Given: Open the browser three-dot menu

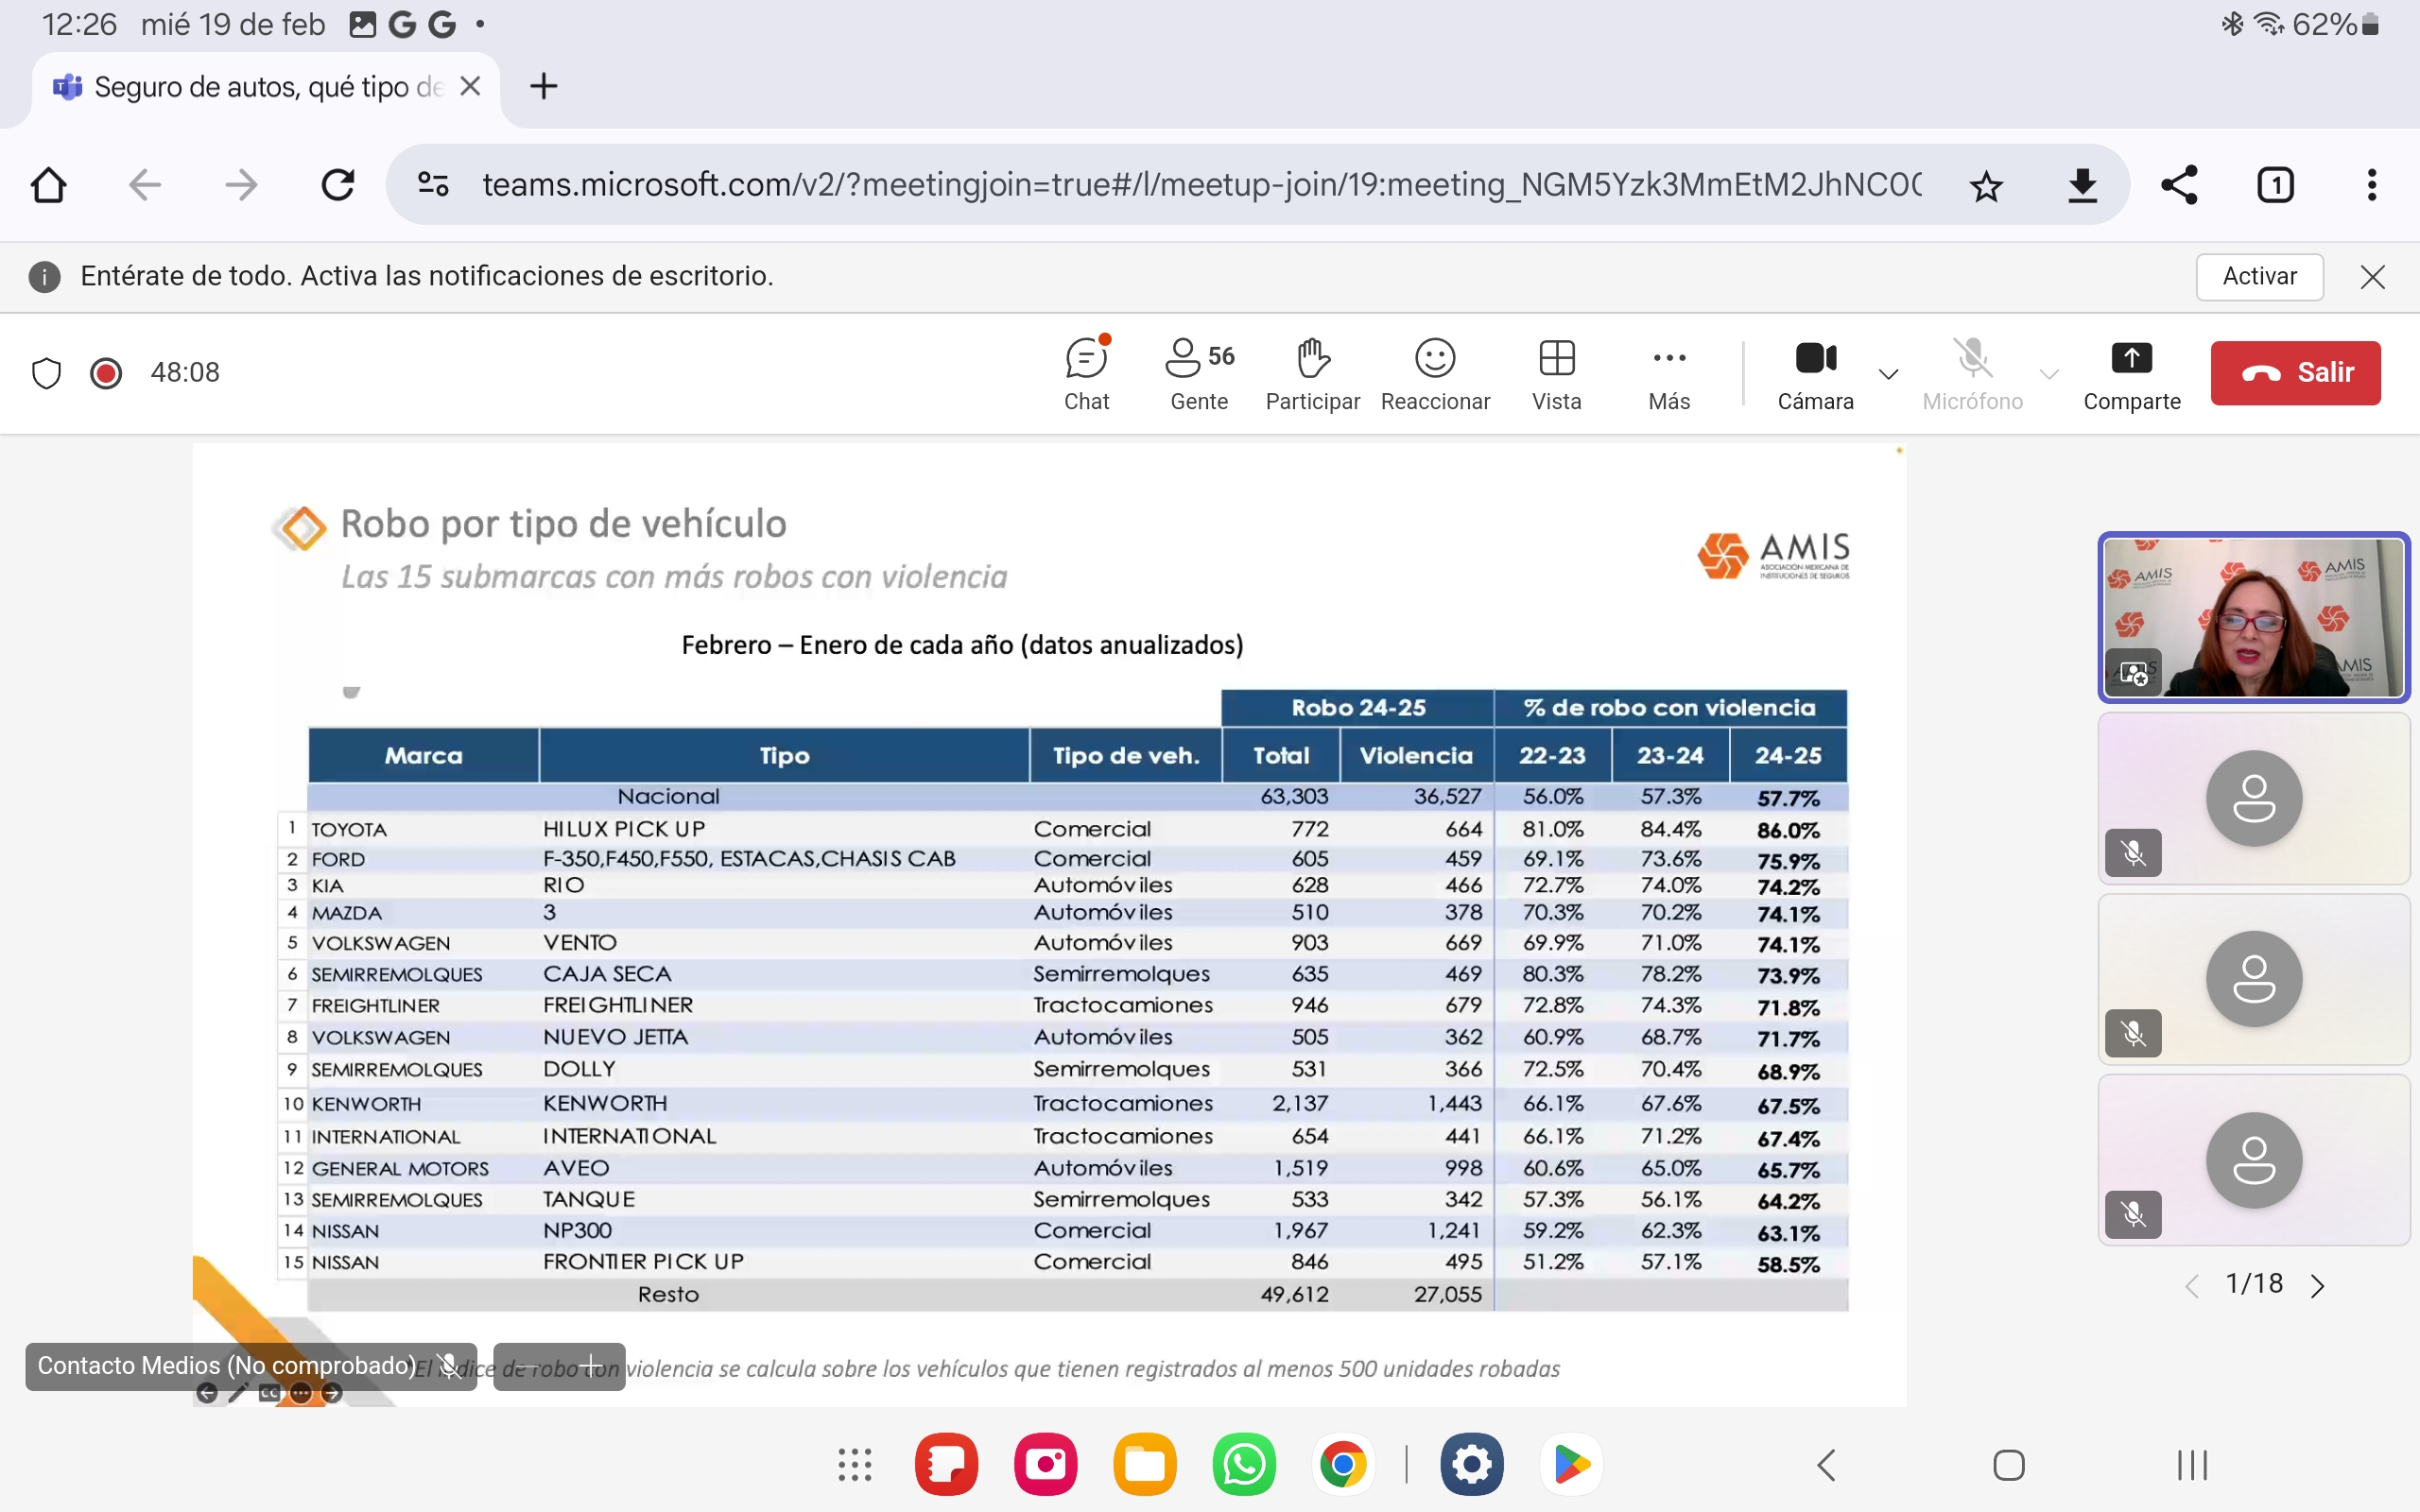Looking at the screenshot, I should coord(2372,185).
